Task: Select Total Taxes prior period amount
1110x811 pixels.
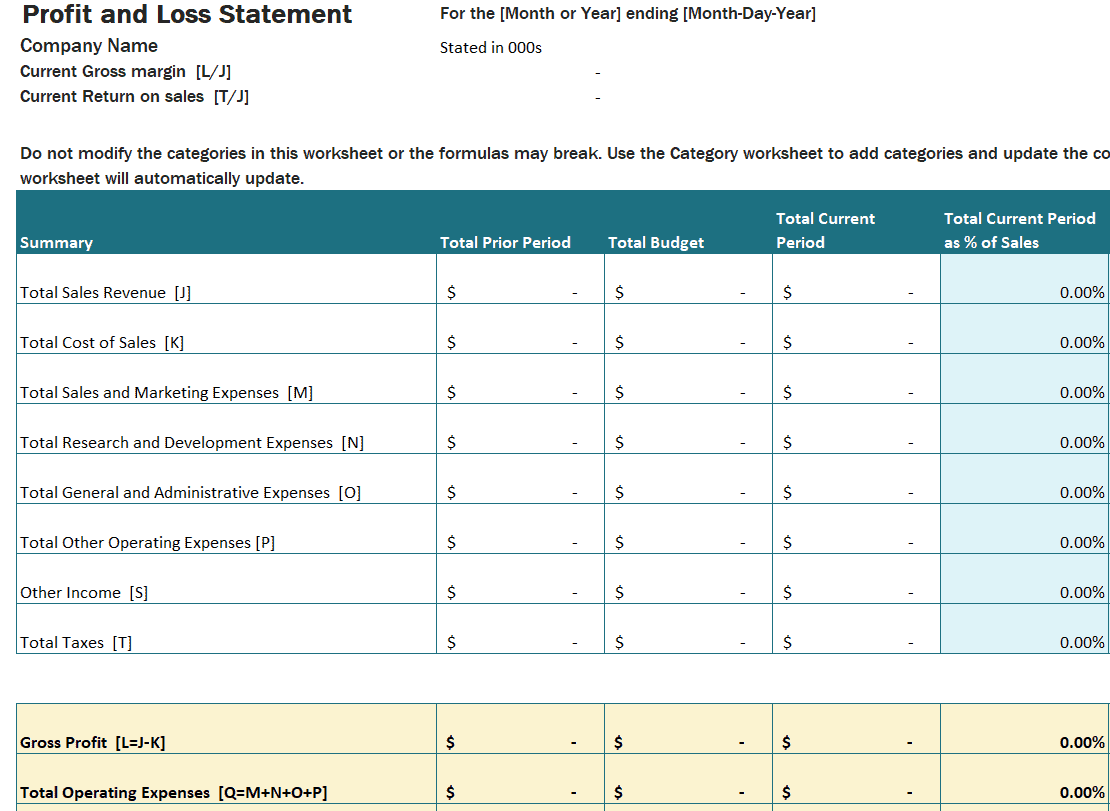Action: 520,629
